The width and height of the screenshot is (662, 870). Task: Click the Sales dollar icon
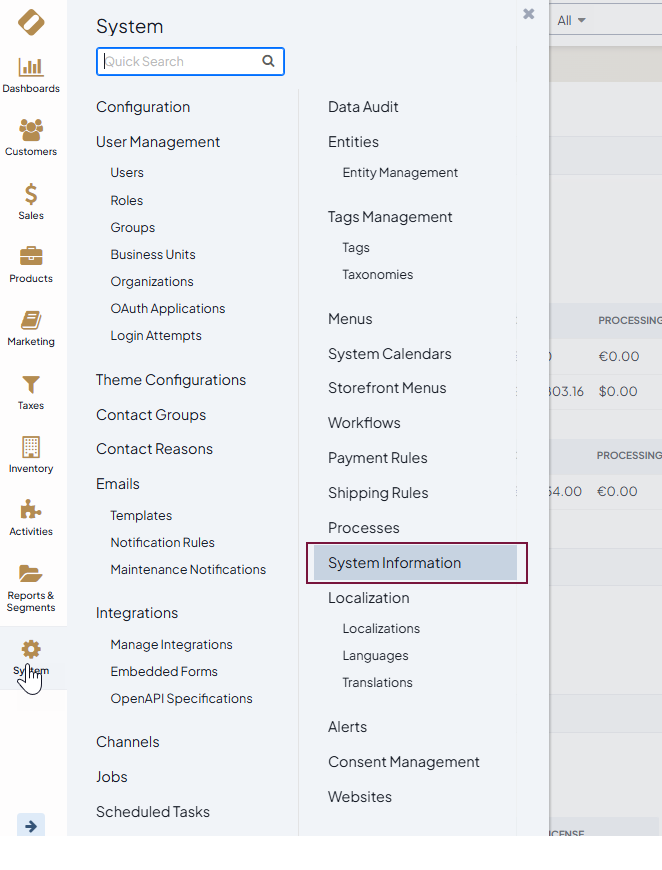click(x=31, y=194)
